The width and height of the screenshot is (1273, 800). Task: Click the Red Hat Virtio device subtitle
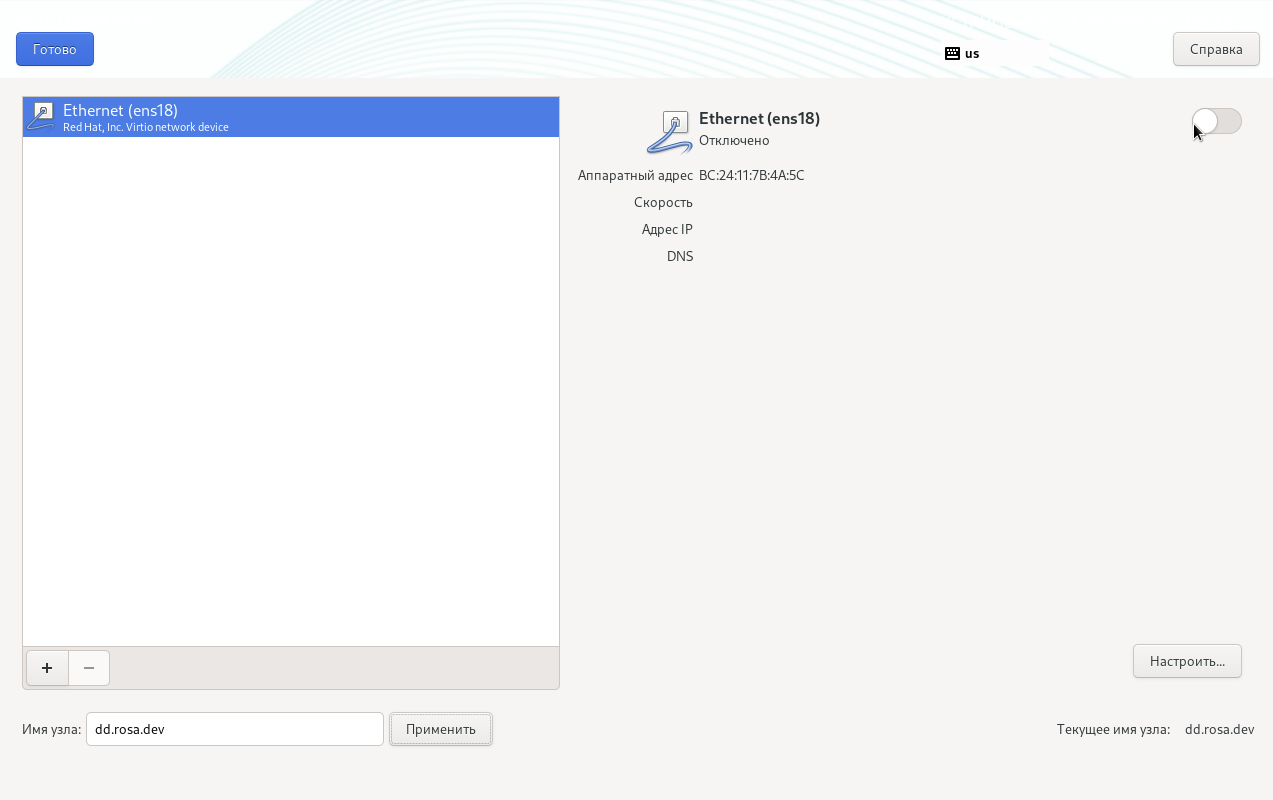pyautogui.click(x=146, y=127)
